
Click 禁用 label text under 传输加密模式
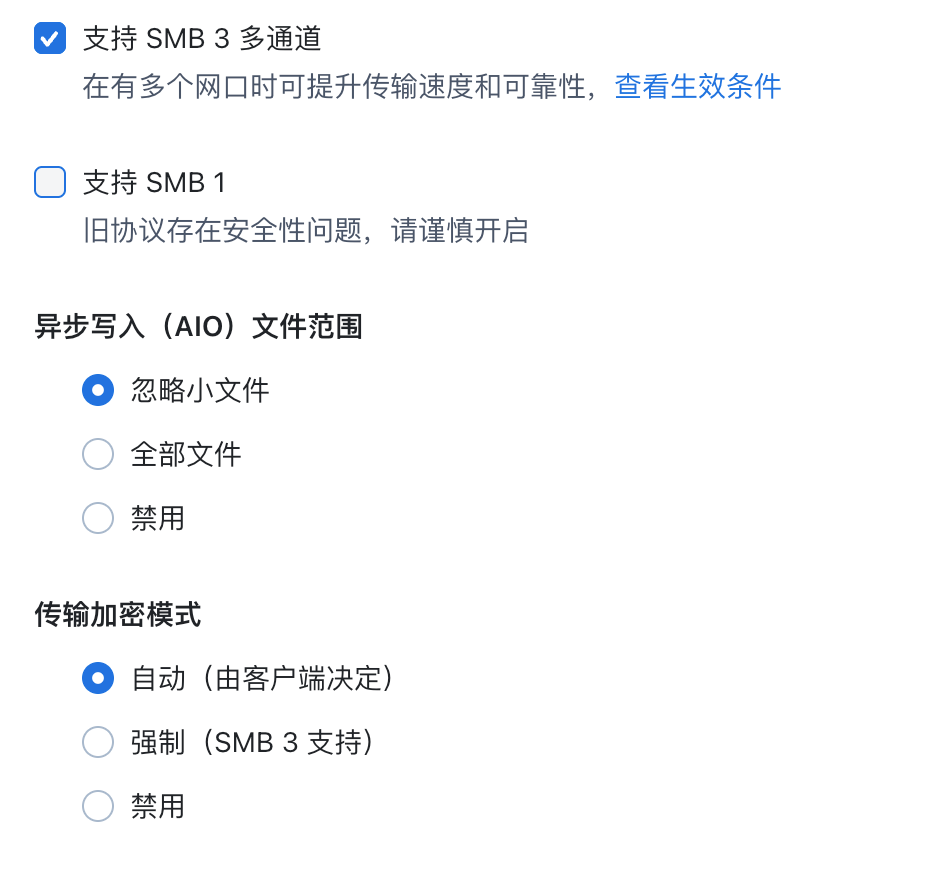click(158, 806)
